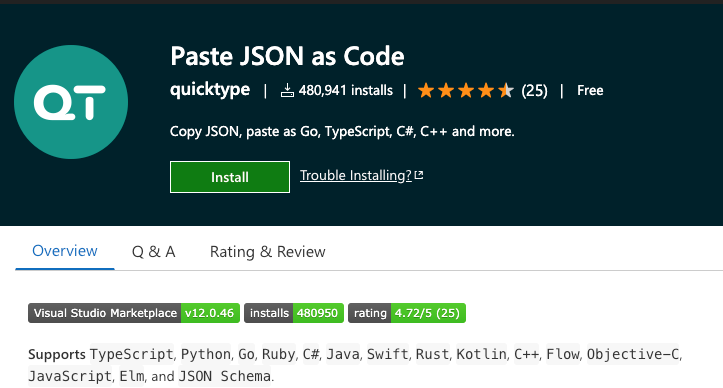The height and width of the screenshot is (388, 723).
Task: Switch to the Q & A tab
Action: click(x=154, y=252)
